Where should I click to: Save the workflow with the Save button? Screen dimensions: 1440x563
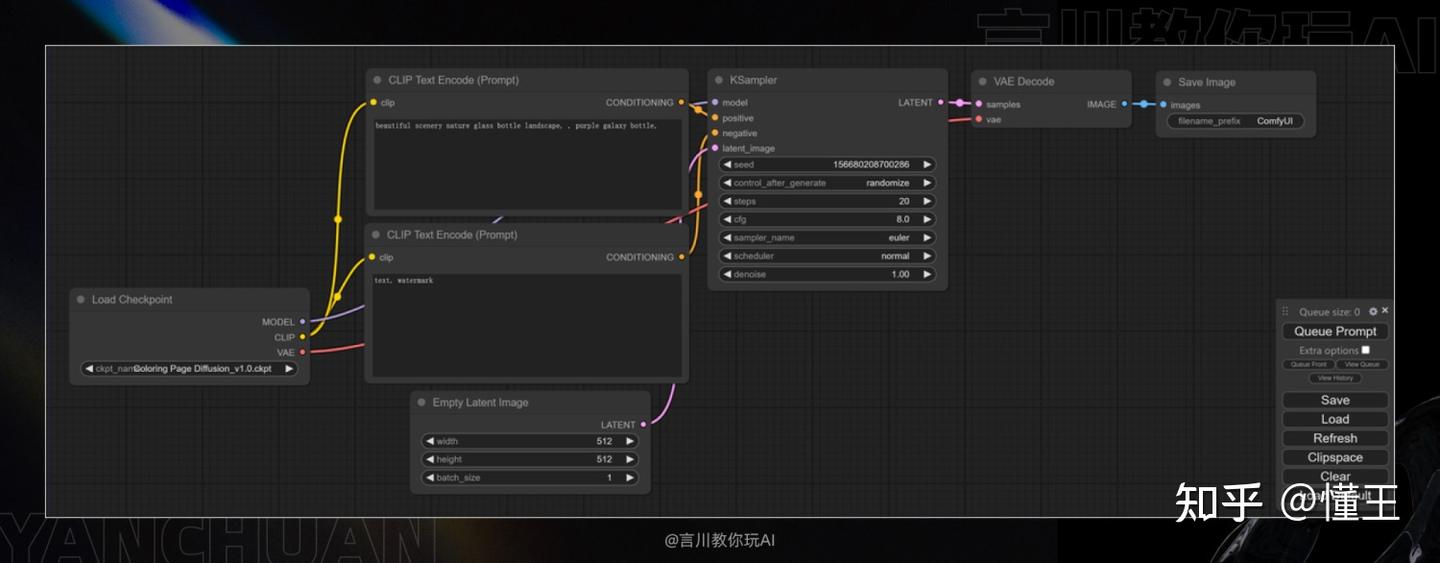[1335, 400]
